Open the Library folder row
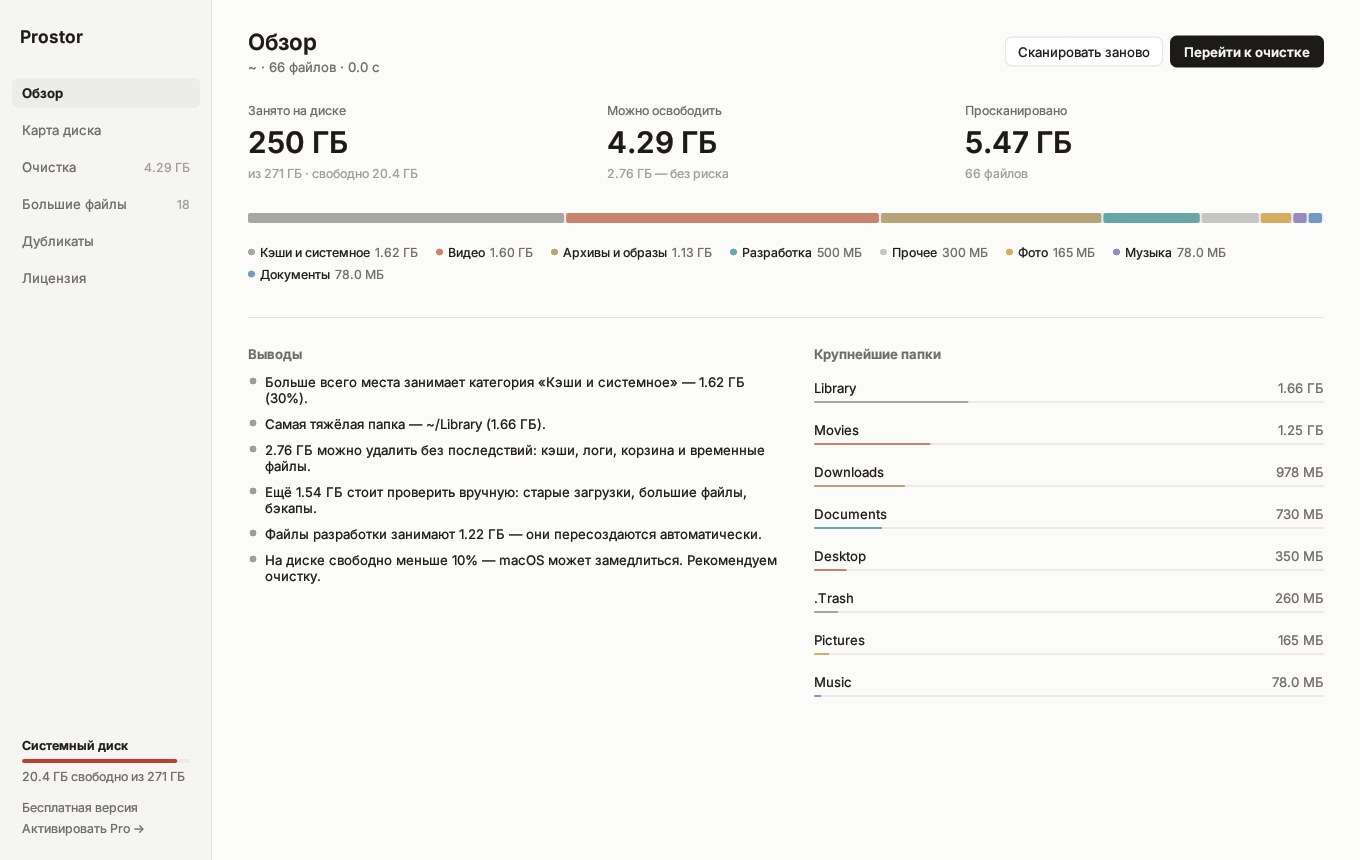 [x=1068, y=389]
